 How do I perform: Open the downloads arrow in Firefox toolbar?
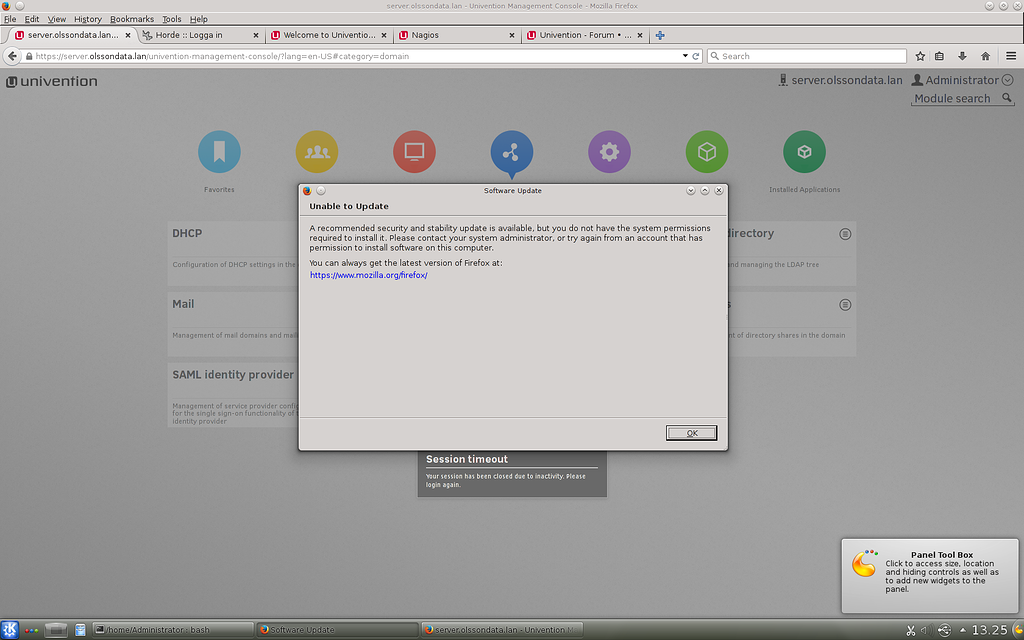[962, 56]
